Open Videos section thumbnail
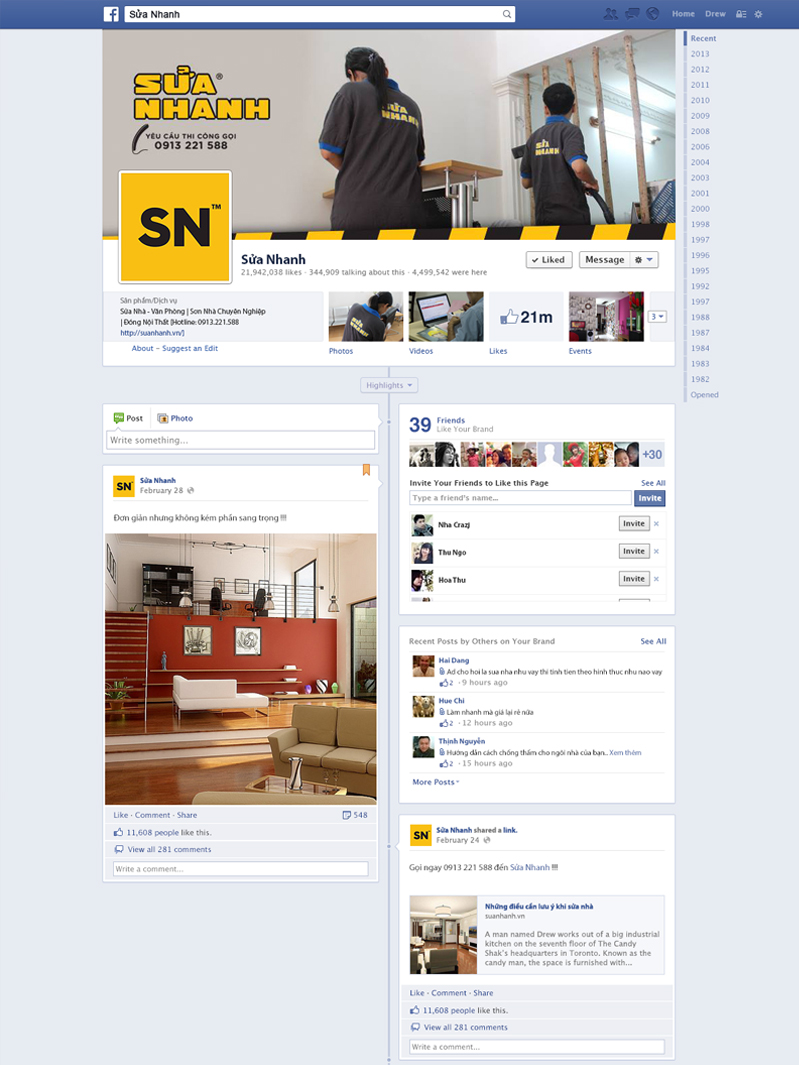799x1065 pixels. point(446,317)
